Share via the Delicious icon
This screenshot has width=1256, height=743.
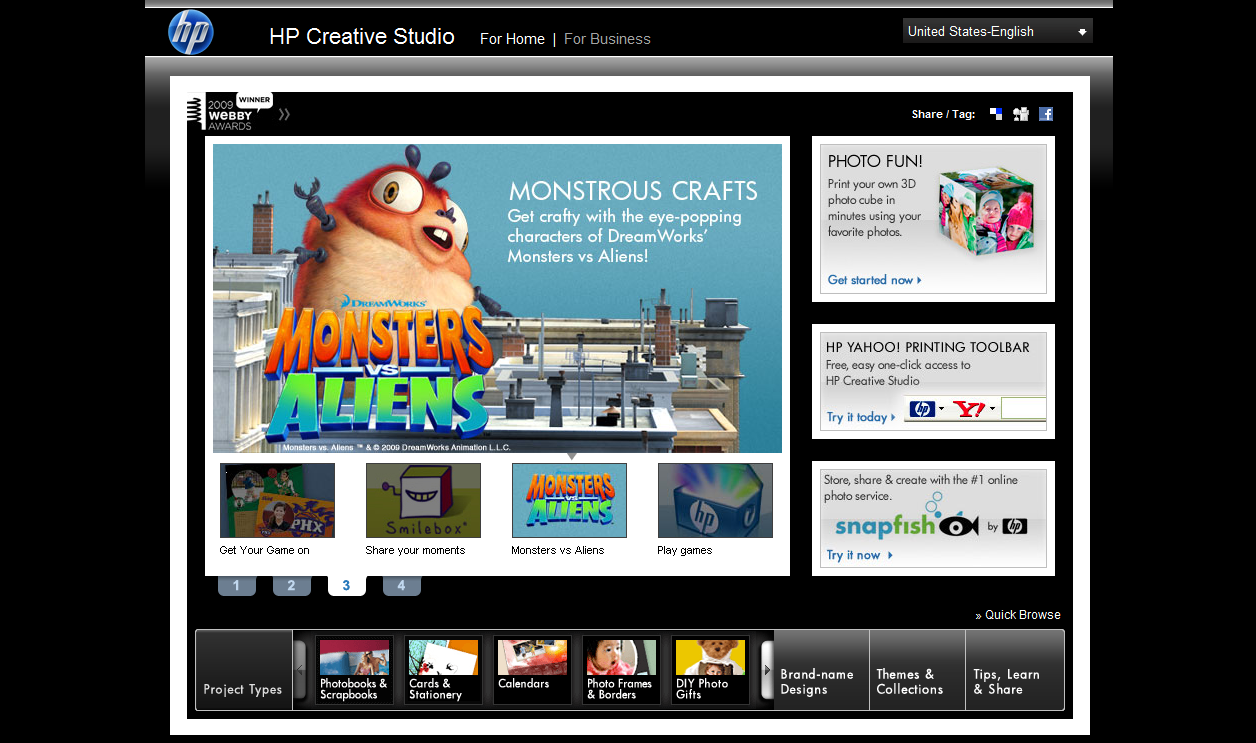coord(996,114)
